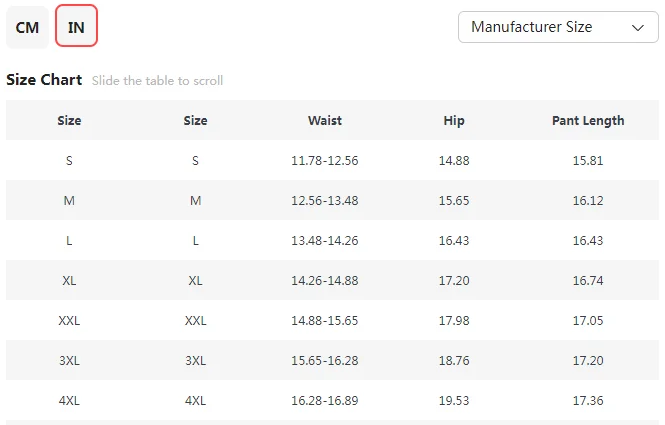Click the Pant Length column header
Screen dimensions: 665x425
pyautogui.click(x=588, y=120)
